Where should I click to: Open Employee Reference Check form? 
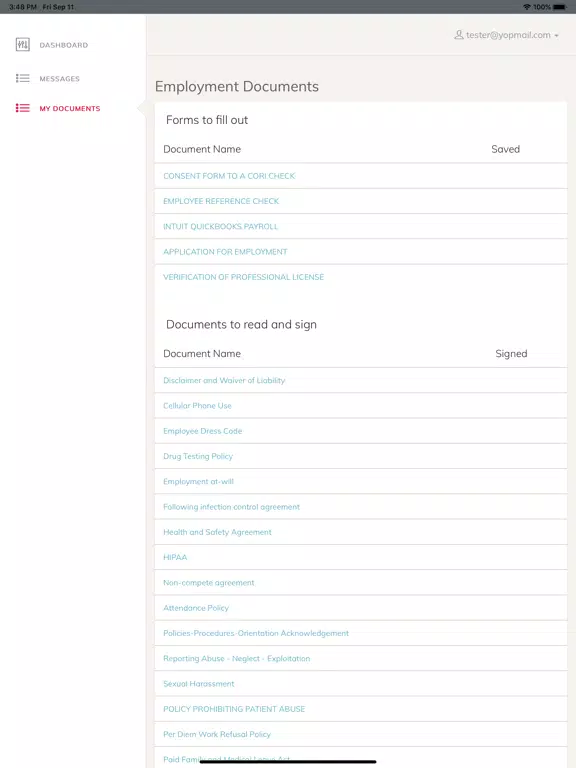click(x=221, y=201)
